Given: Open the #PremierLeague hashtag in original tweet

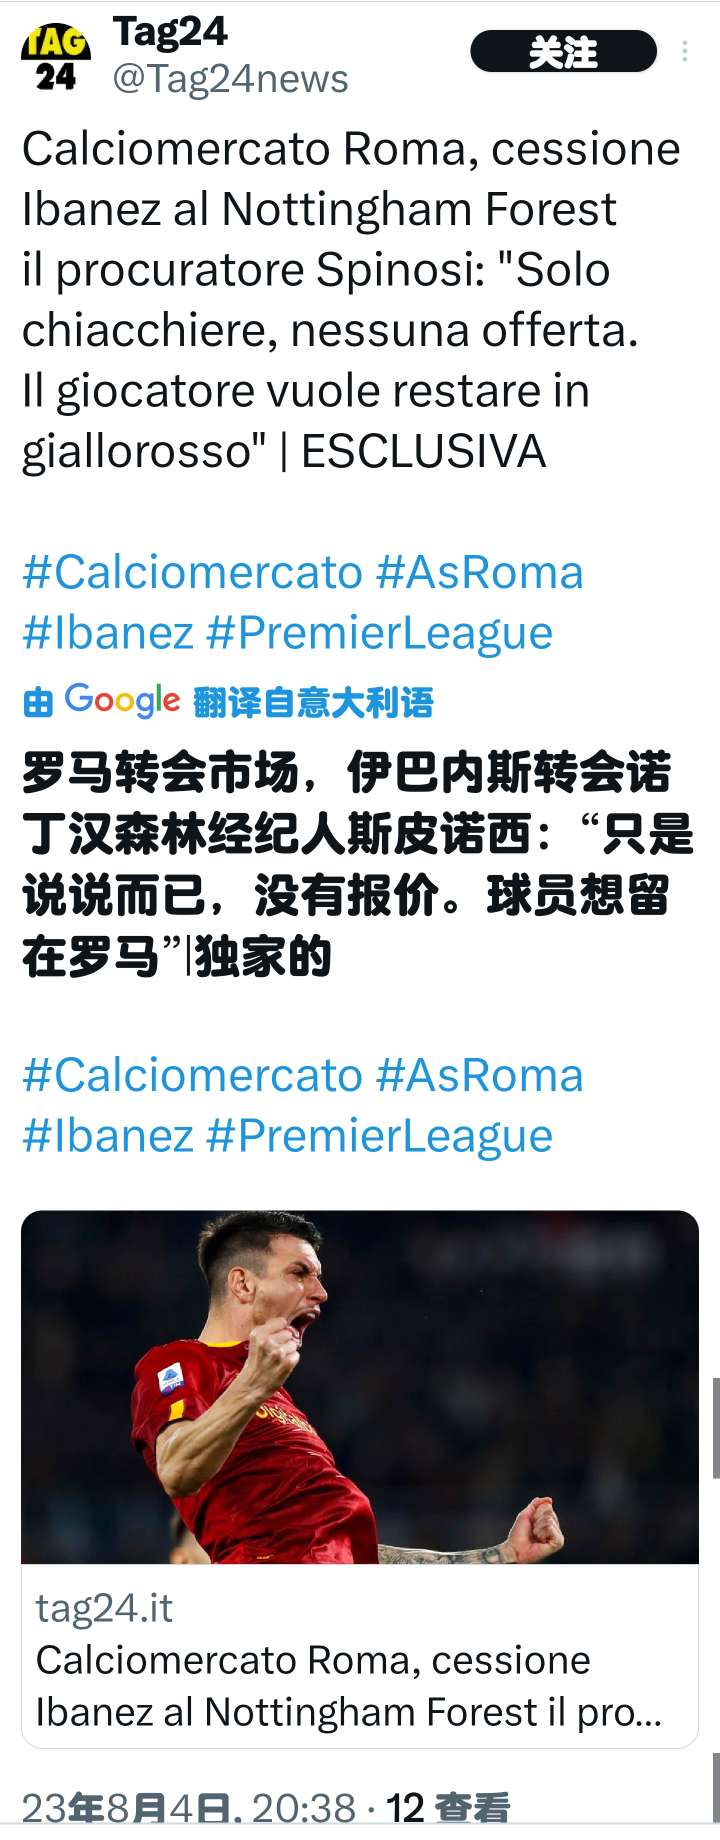Looking at the screenshot, I should (379, 633).
